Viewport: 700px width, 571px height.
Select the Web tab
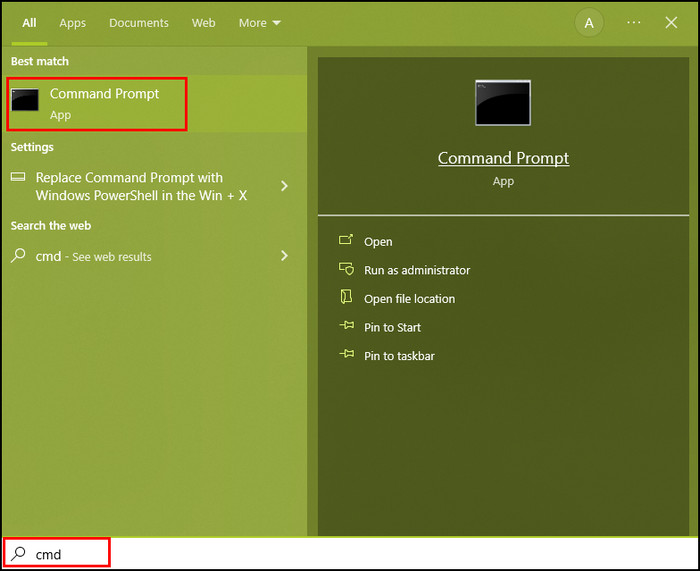(204, 23)
